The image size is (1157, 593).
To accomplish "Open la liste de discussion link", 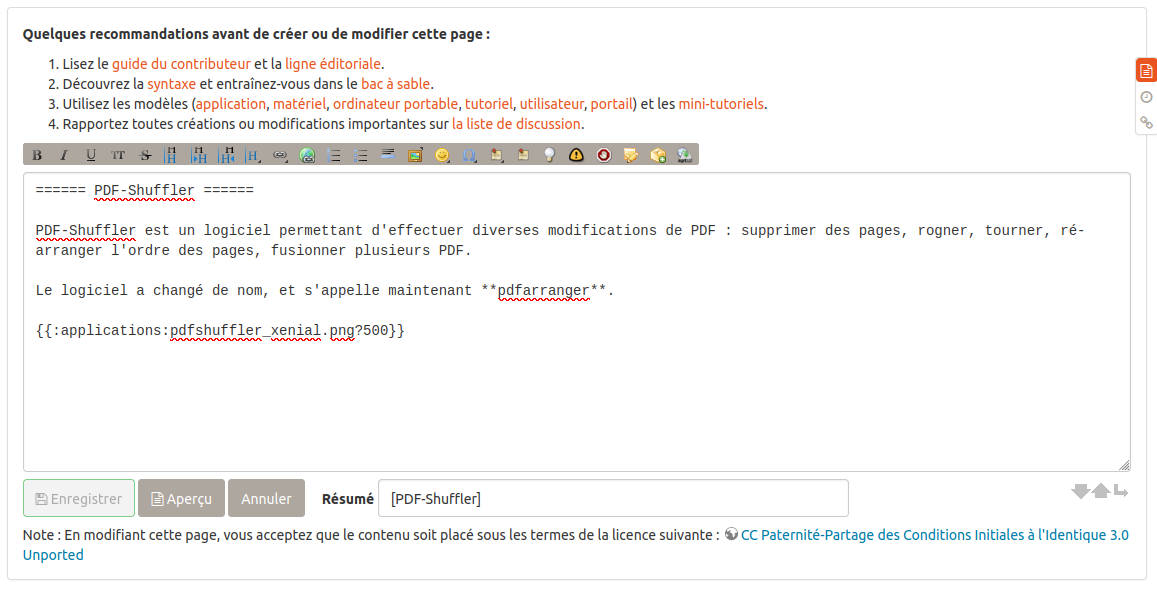I will tap(517, 124).
